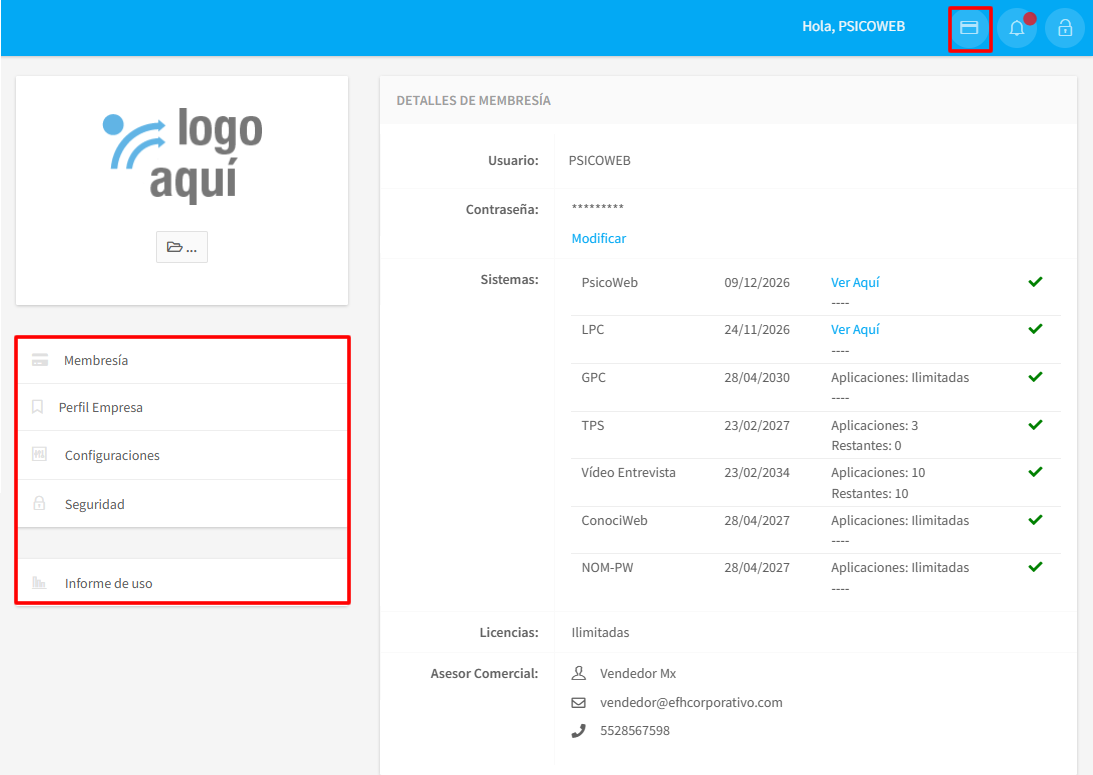Screen dimensions: 1093x775
Task: Click the membership card icon in header
Action: click(x=969, y=28)
